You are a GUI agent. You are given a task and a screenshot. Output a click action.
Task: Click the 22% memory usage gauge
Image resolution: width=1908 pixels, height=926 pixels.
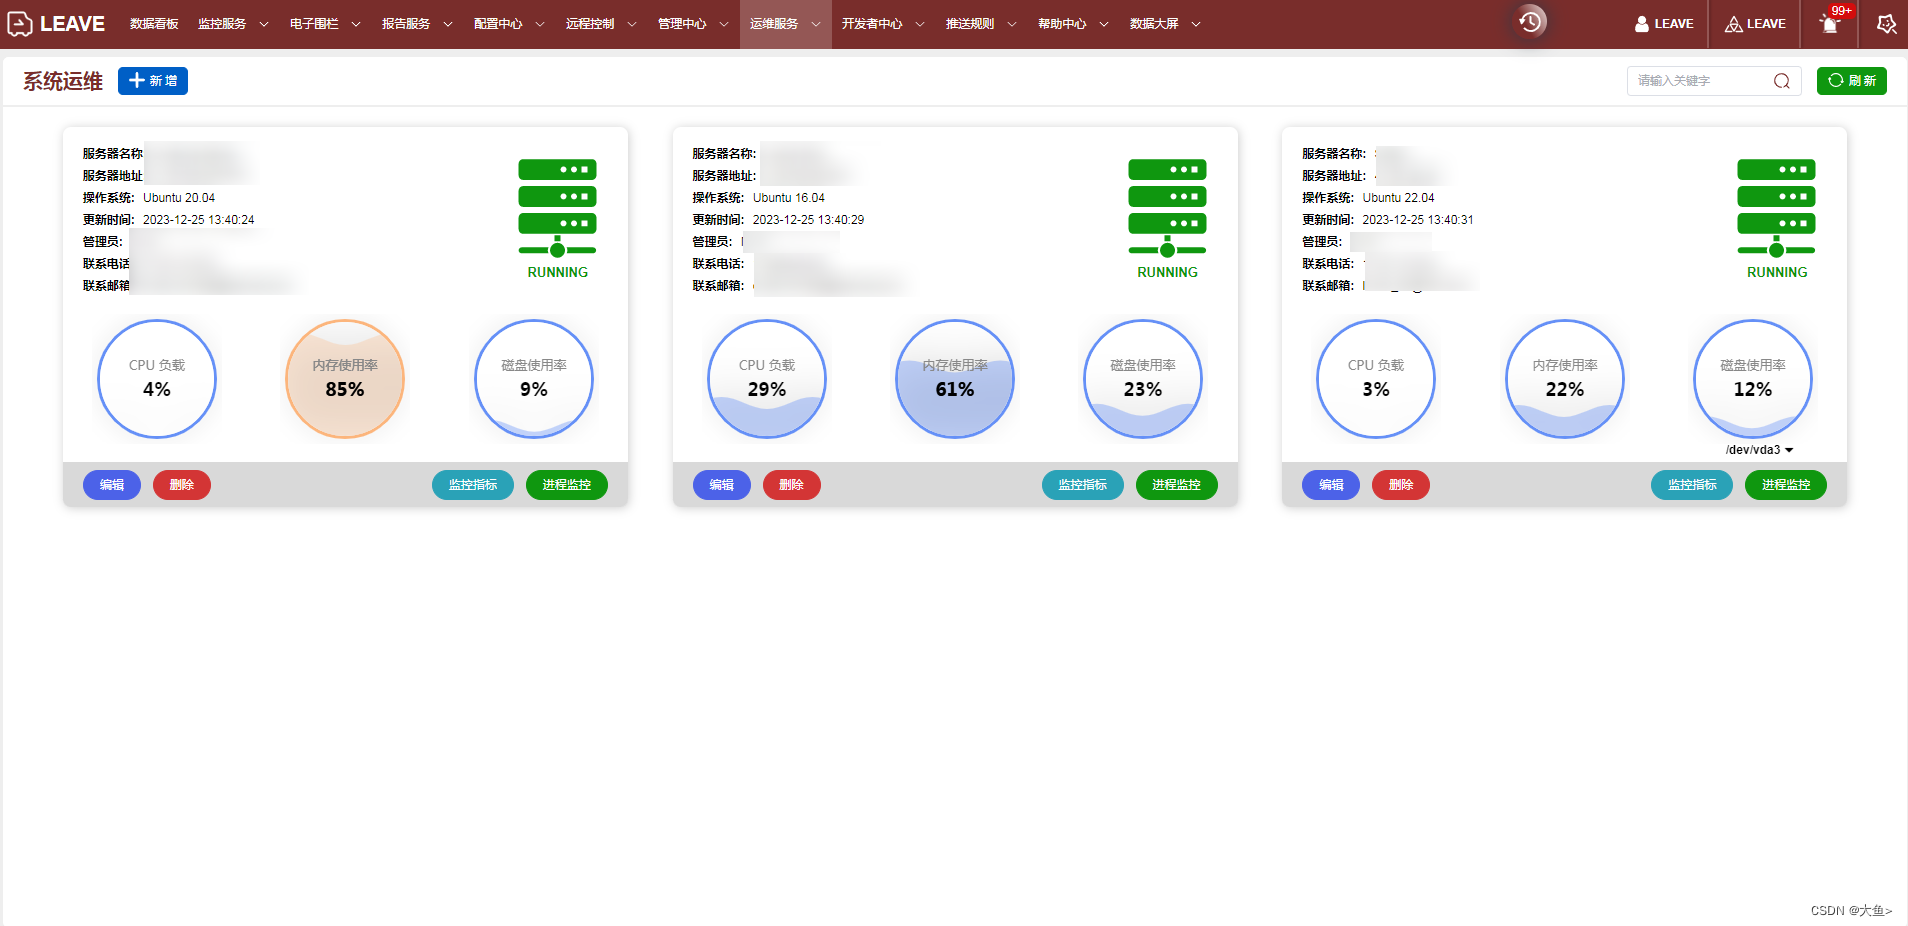tap(1565, 379)
